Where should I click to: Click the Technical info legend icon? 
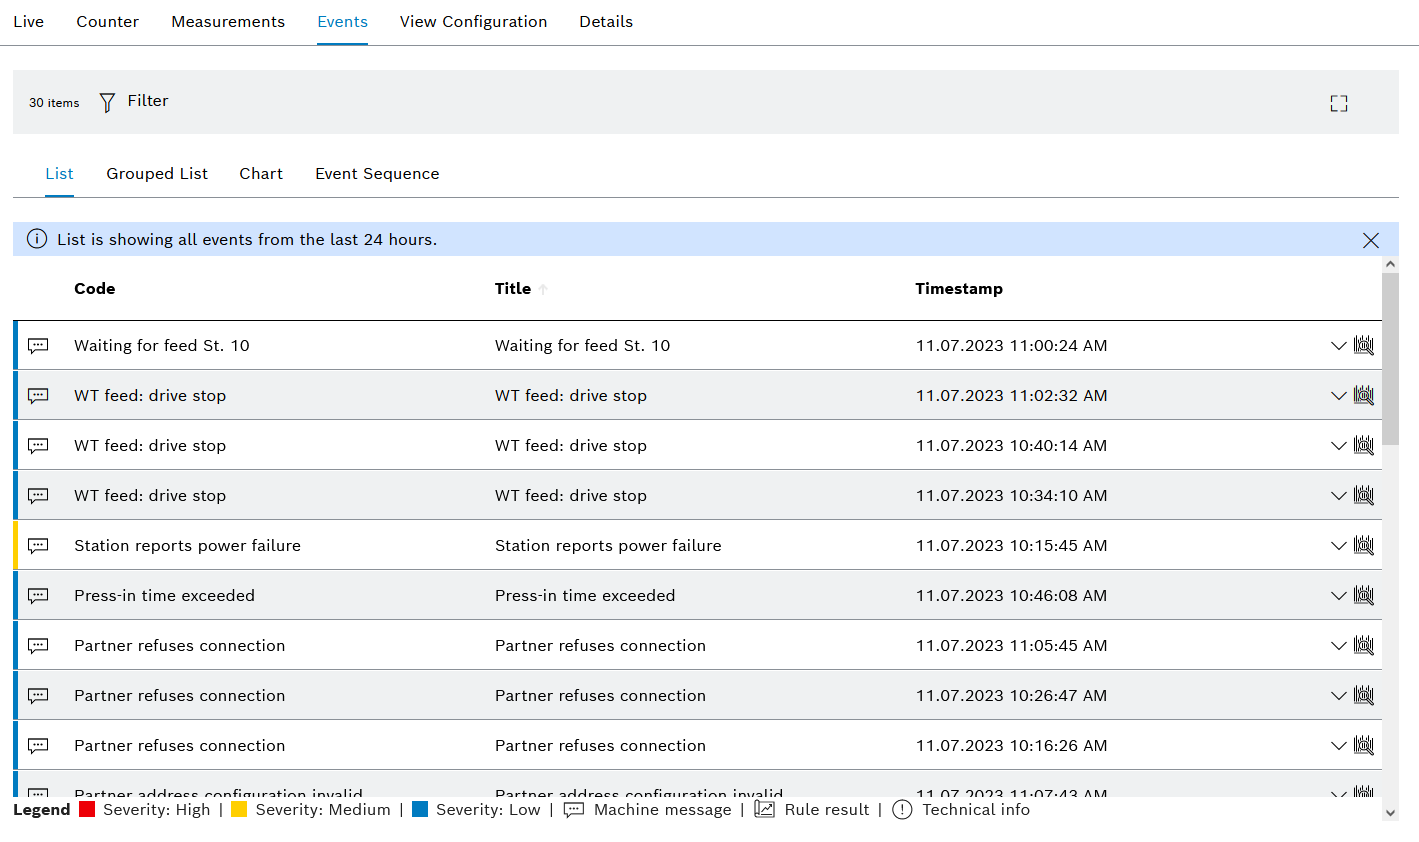point(902,810)
